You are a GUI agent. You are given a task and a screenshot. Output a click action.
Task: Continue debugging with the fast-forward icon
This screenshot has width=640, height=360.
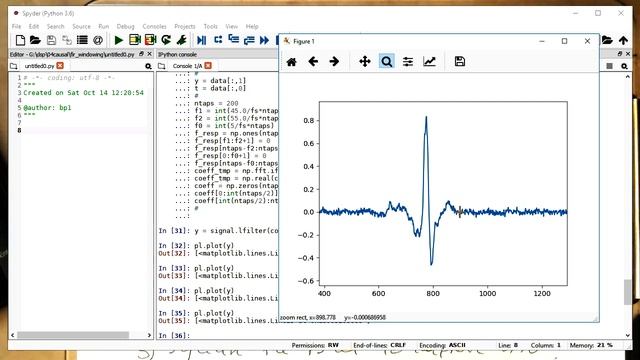(264, 40)
